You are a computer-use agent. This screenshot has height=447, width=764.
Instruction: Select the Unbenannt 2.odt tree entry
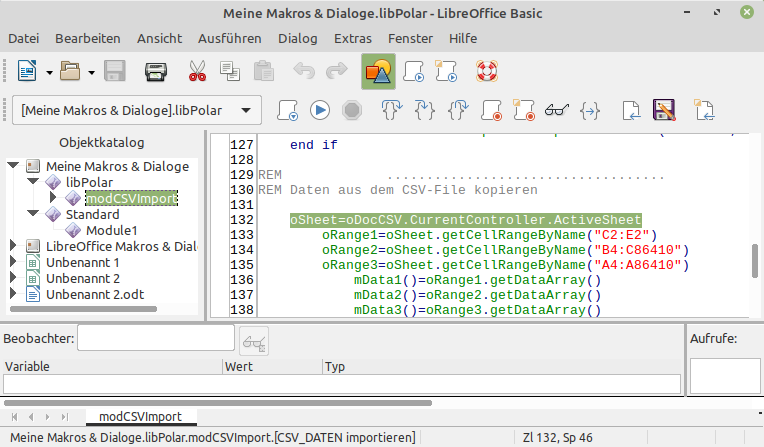(95, 294)
